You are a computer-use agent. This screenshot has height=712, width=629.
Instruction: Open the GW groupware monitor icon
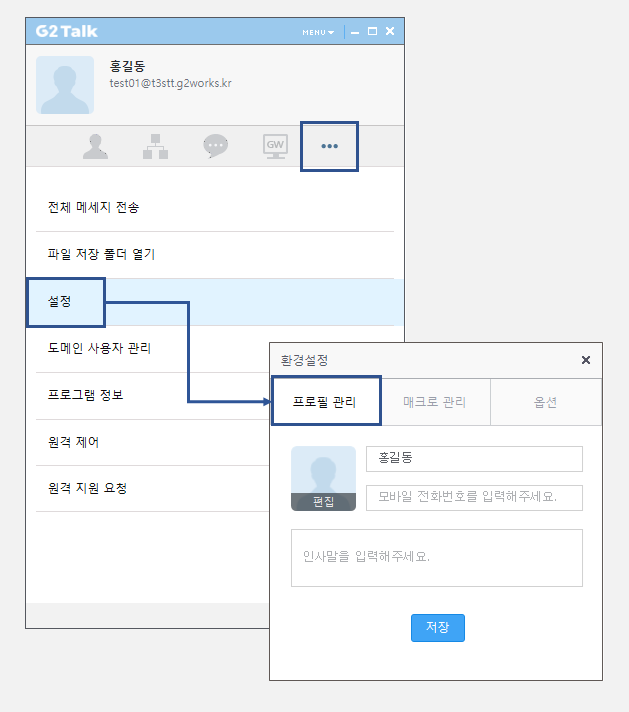(x=275, y=146)
